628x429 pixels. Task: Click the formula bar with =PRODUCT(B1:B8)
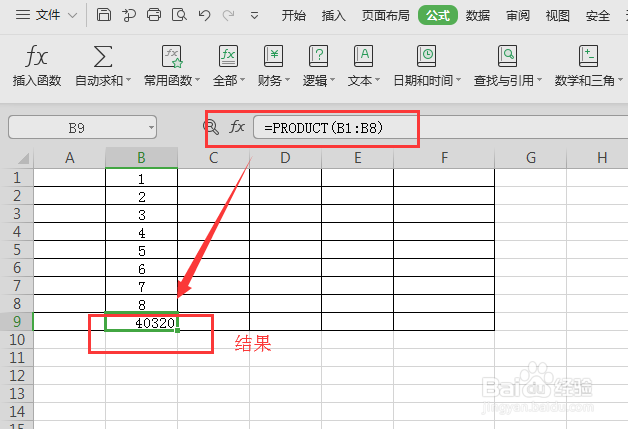[x=441, y=128]
